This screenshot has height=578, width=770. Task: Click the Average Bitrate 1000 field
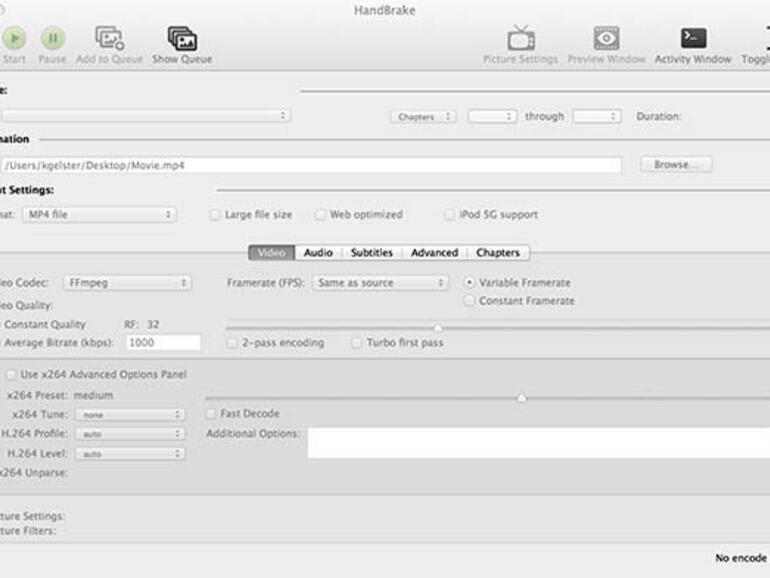click(164, 343)
